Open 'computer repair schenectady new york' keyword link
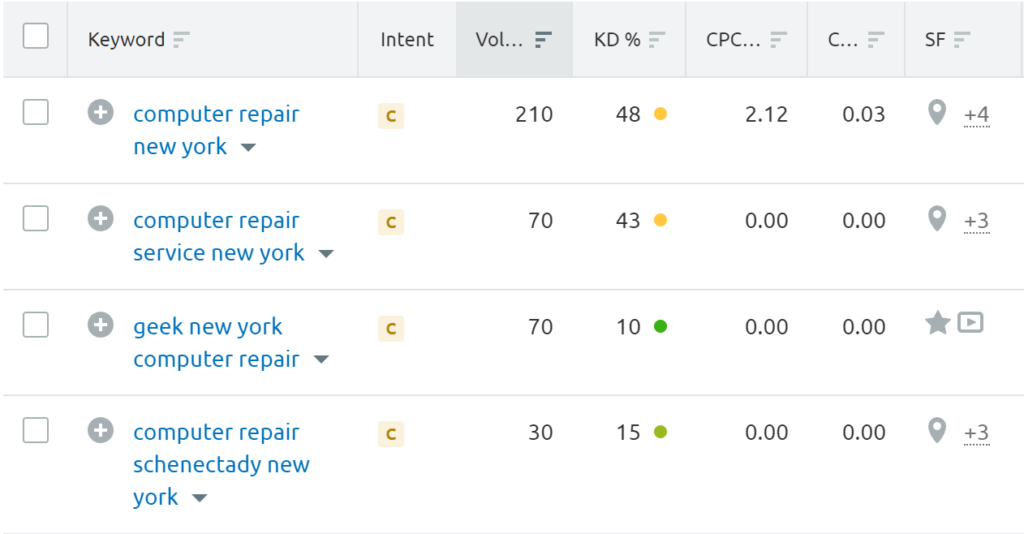This screenshot has height=534, width=1024. (221, 464)
